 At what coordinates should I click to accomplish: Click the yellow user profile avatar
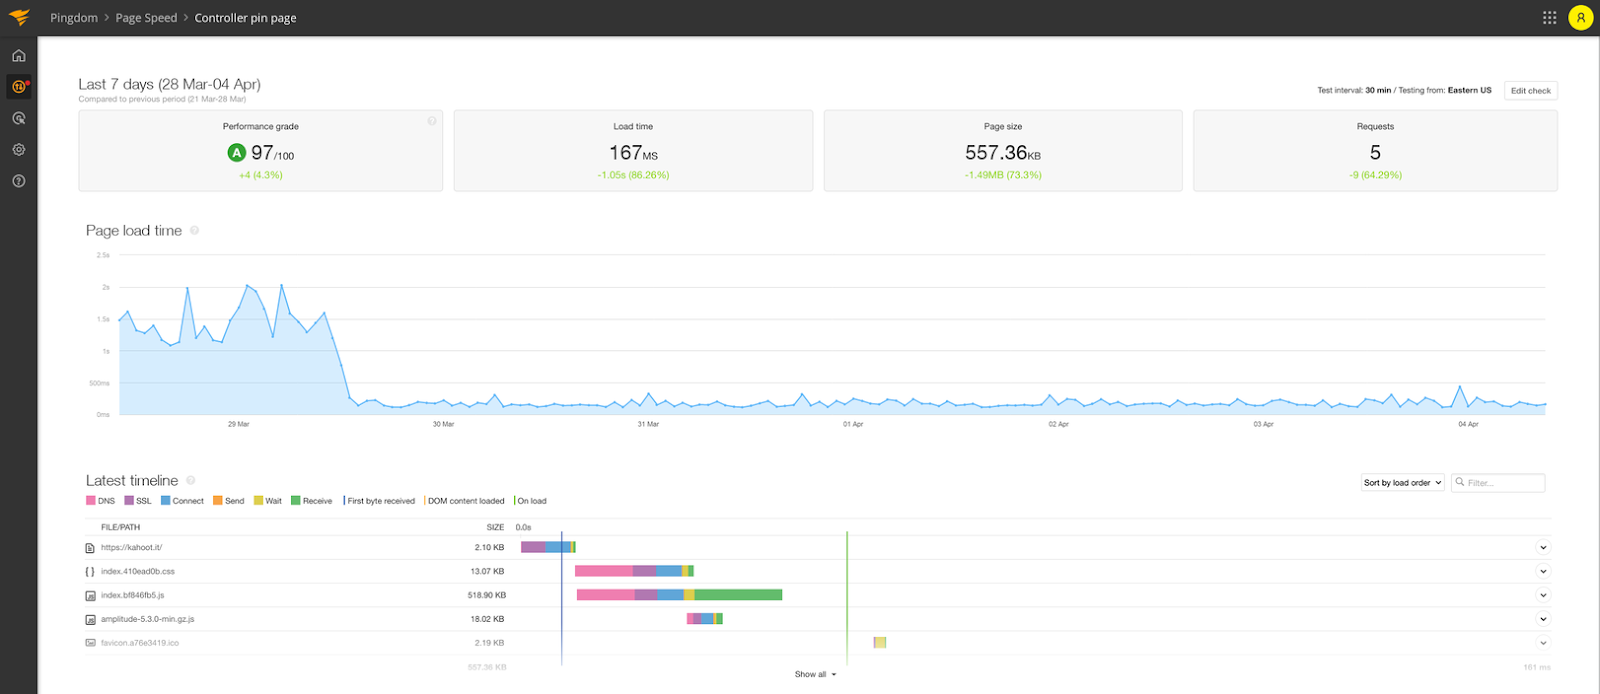(1580, 18)
